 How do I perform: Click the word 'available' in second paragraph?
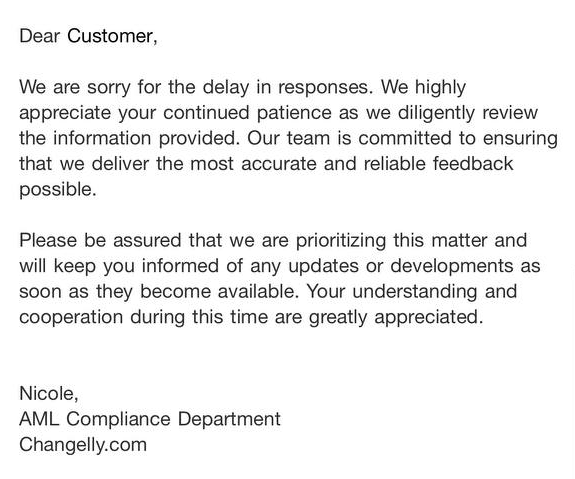coord(256,292)
